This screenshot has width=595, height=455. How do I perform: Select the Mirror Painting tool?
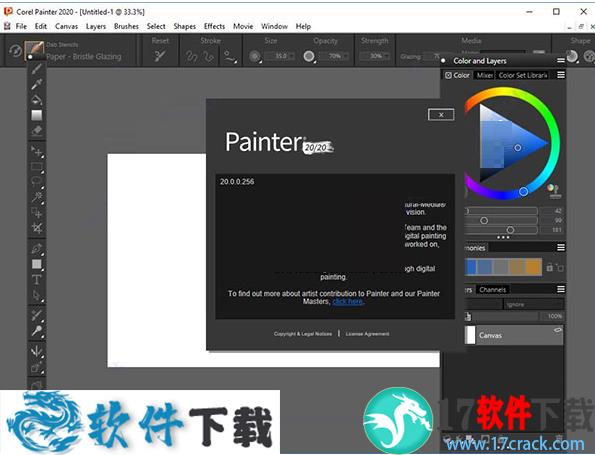point(36,351)
